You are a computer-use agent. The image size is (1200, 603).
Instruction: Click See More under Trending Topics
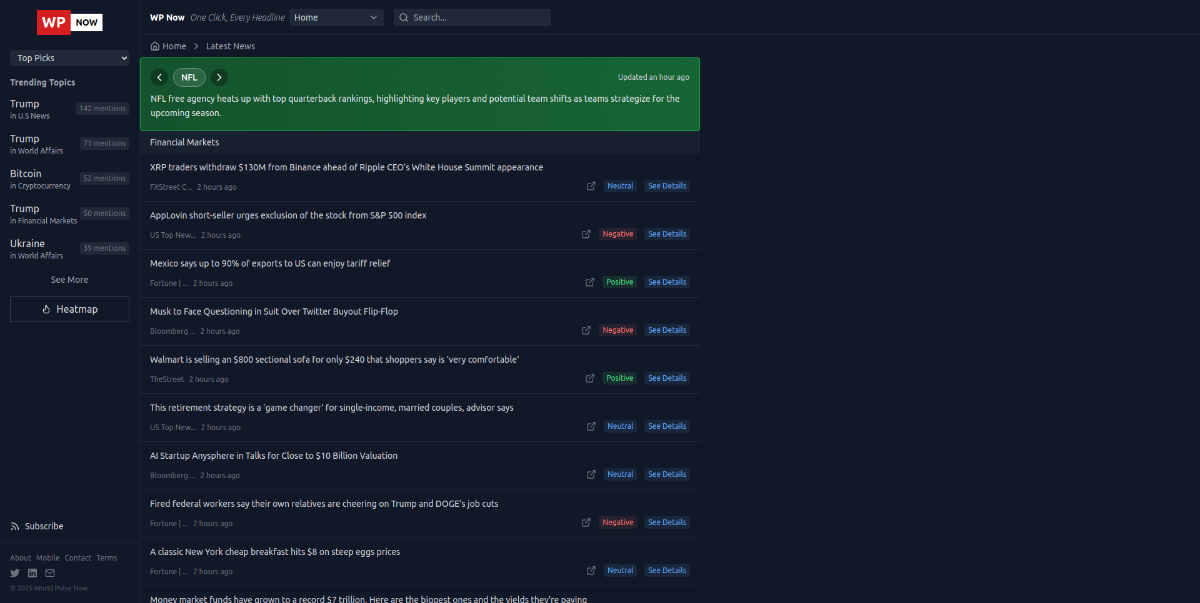[x=70, y=280]
